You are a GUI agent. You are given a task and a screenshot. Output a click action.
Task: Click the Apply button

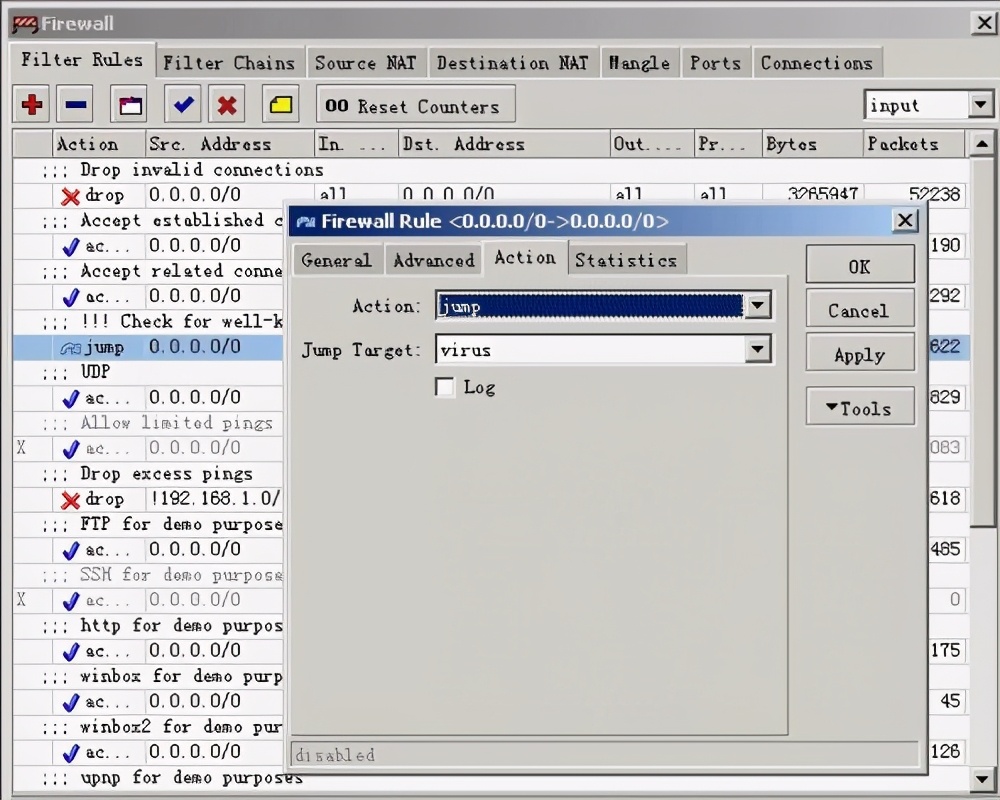point(859,355)
